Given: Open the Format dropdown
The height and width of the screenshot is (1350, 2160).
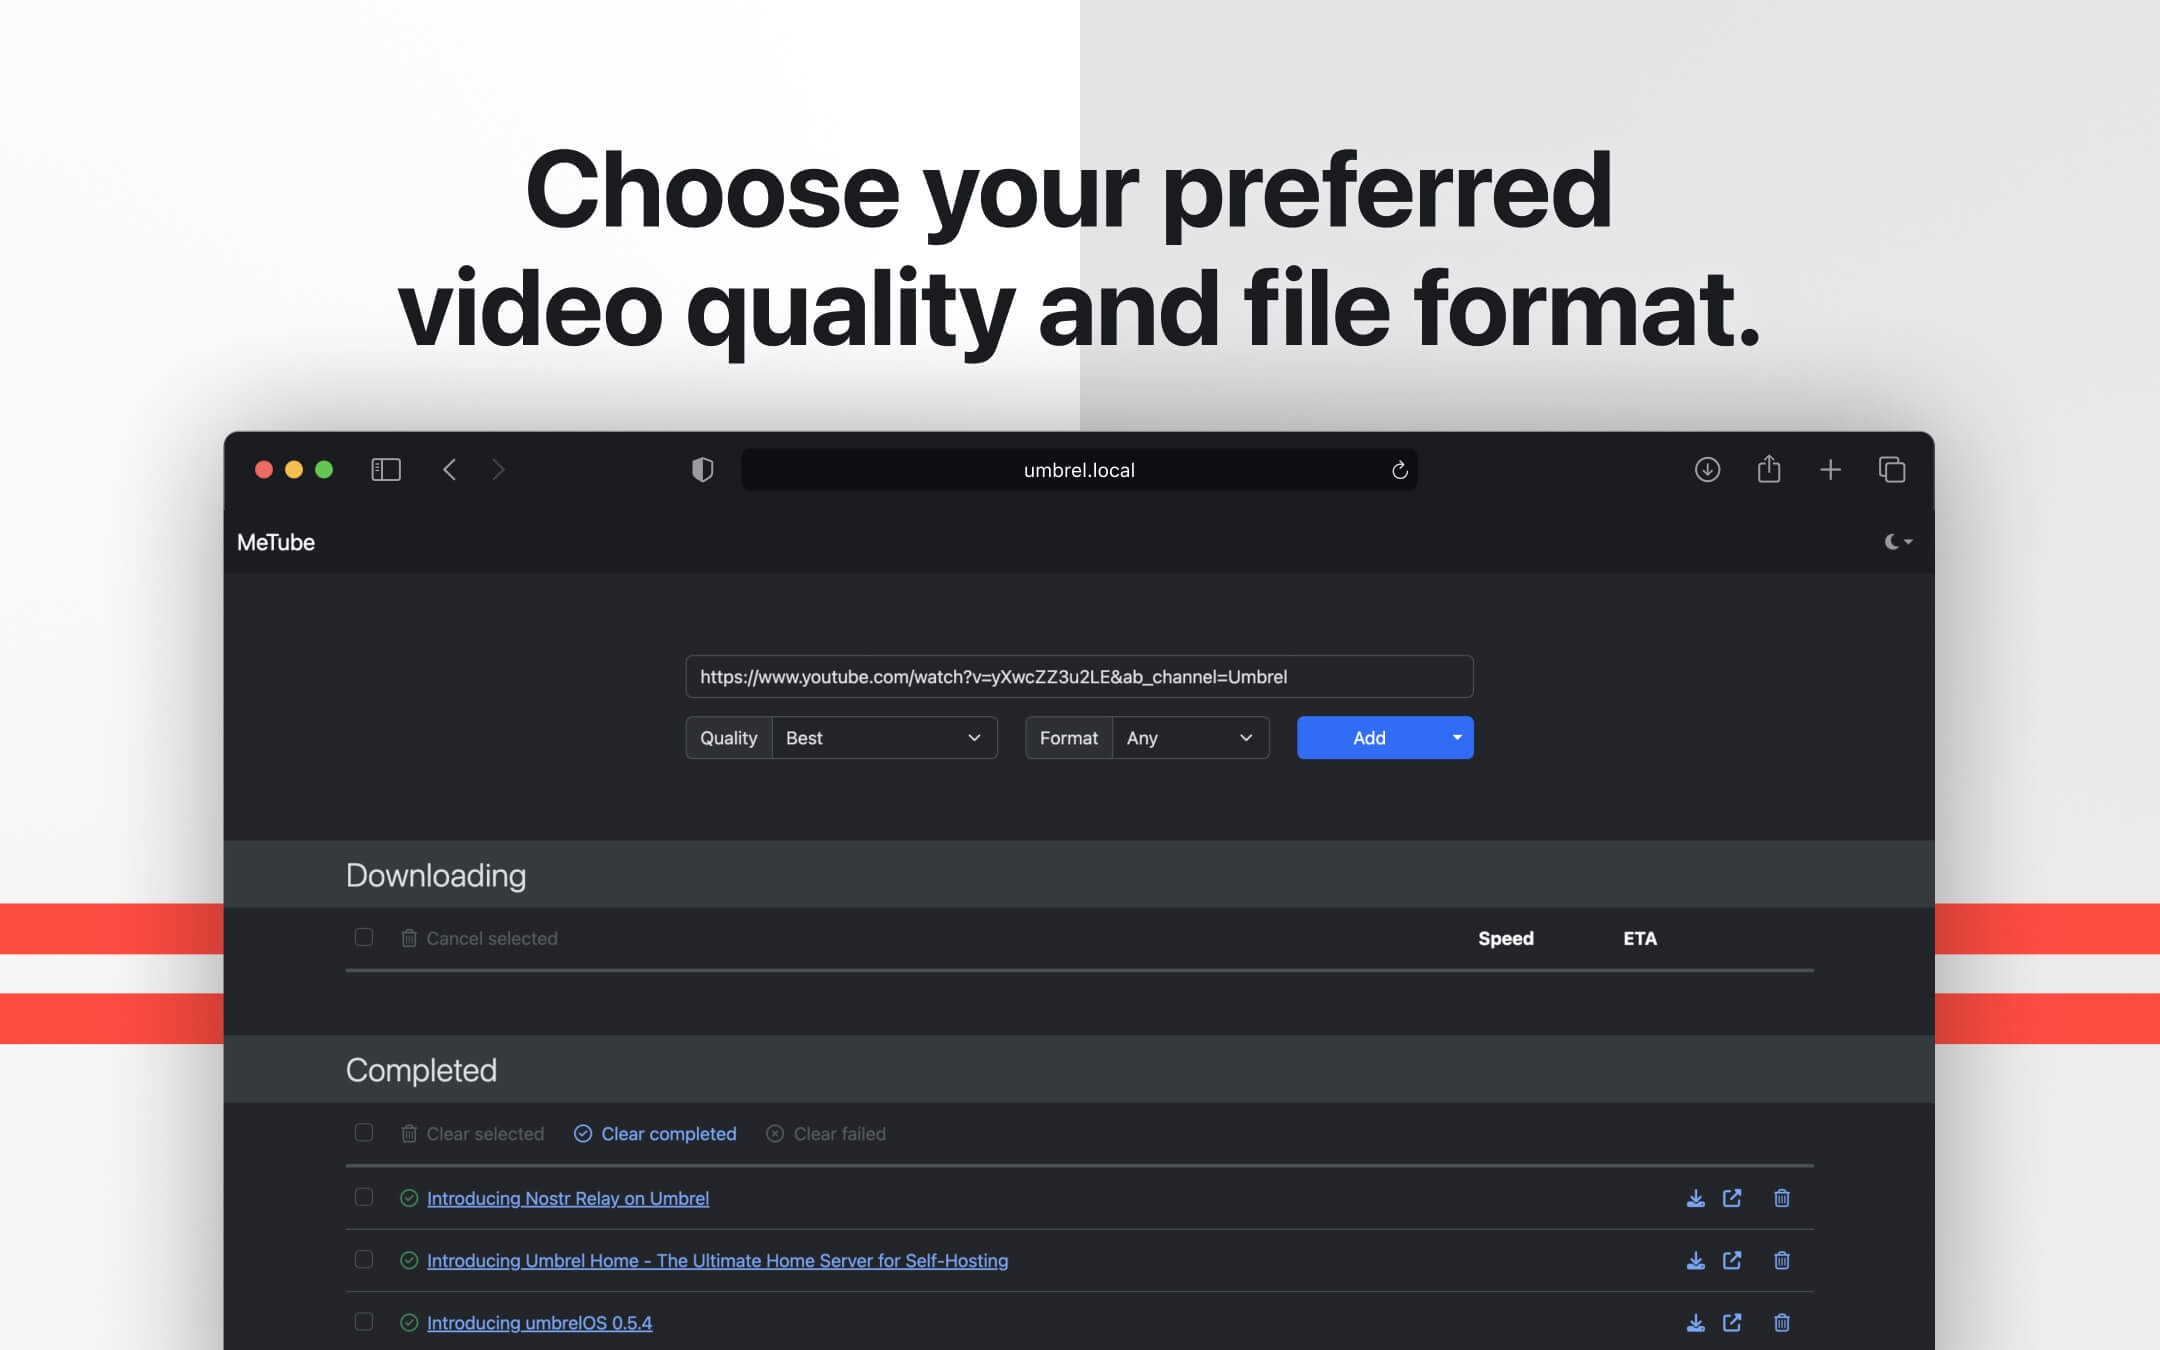Looking at the screenshot, I should pyautogui.click(x=1189, y=737).
